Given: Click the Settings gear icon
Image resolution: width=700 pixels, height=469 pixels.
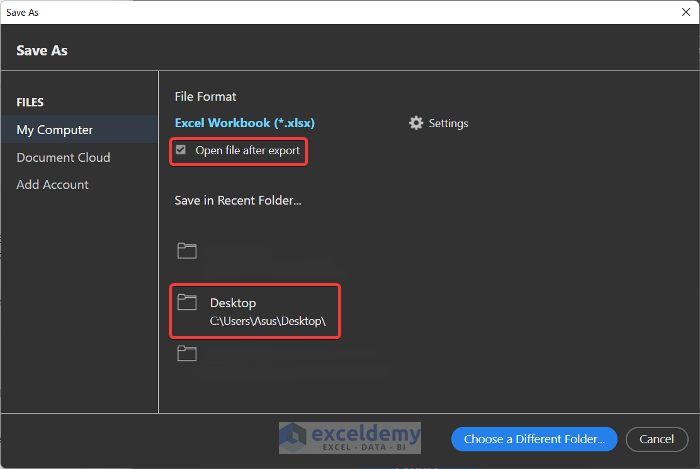Looking at the screenshot, I should [416, 123].
